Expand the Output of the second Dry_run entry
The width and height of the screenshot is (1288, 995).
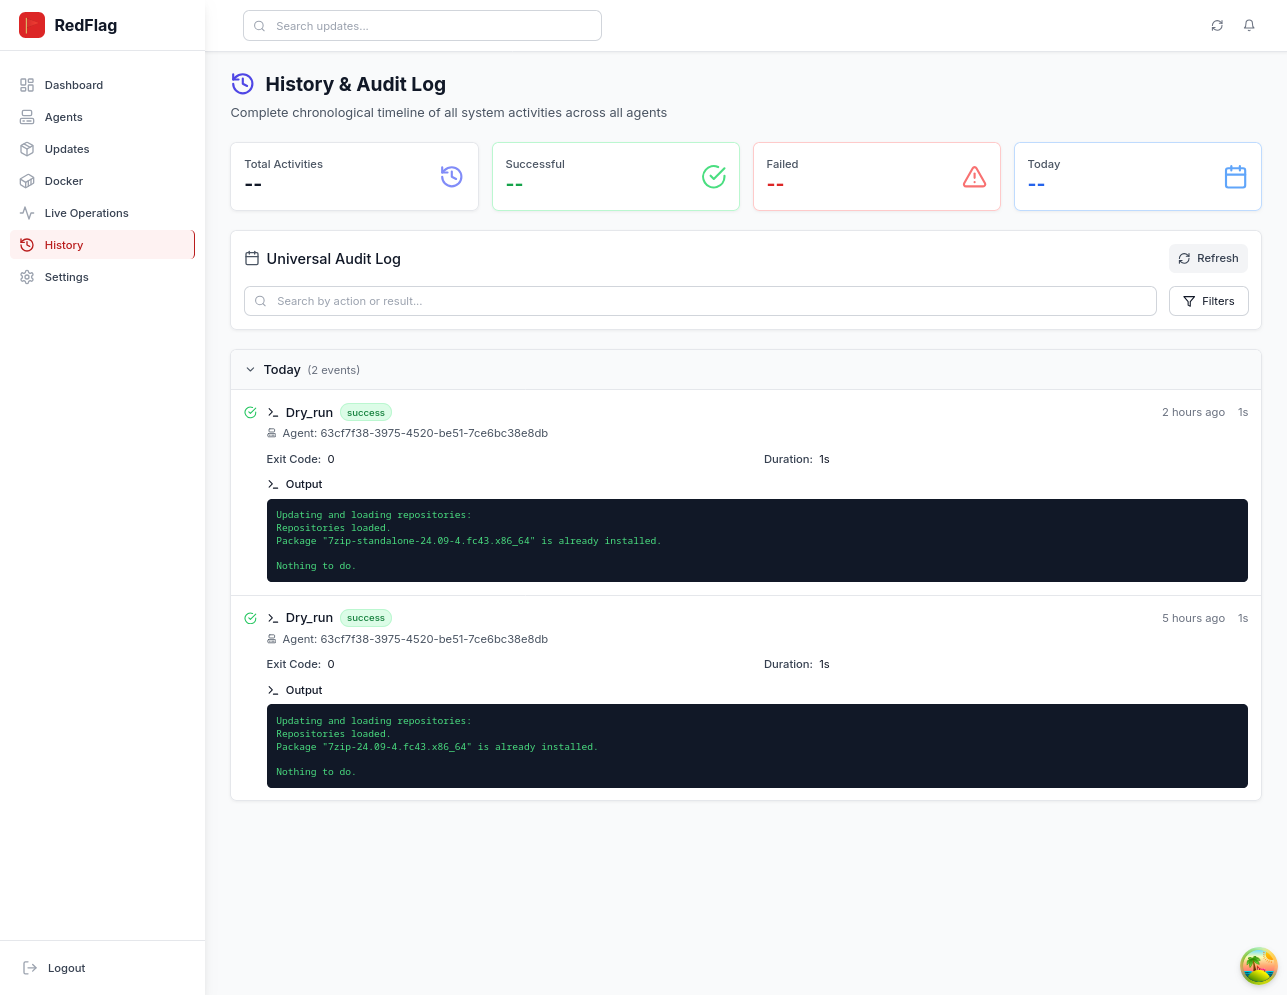pos(294,690)
